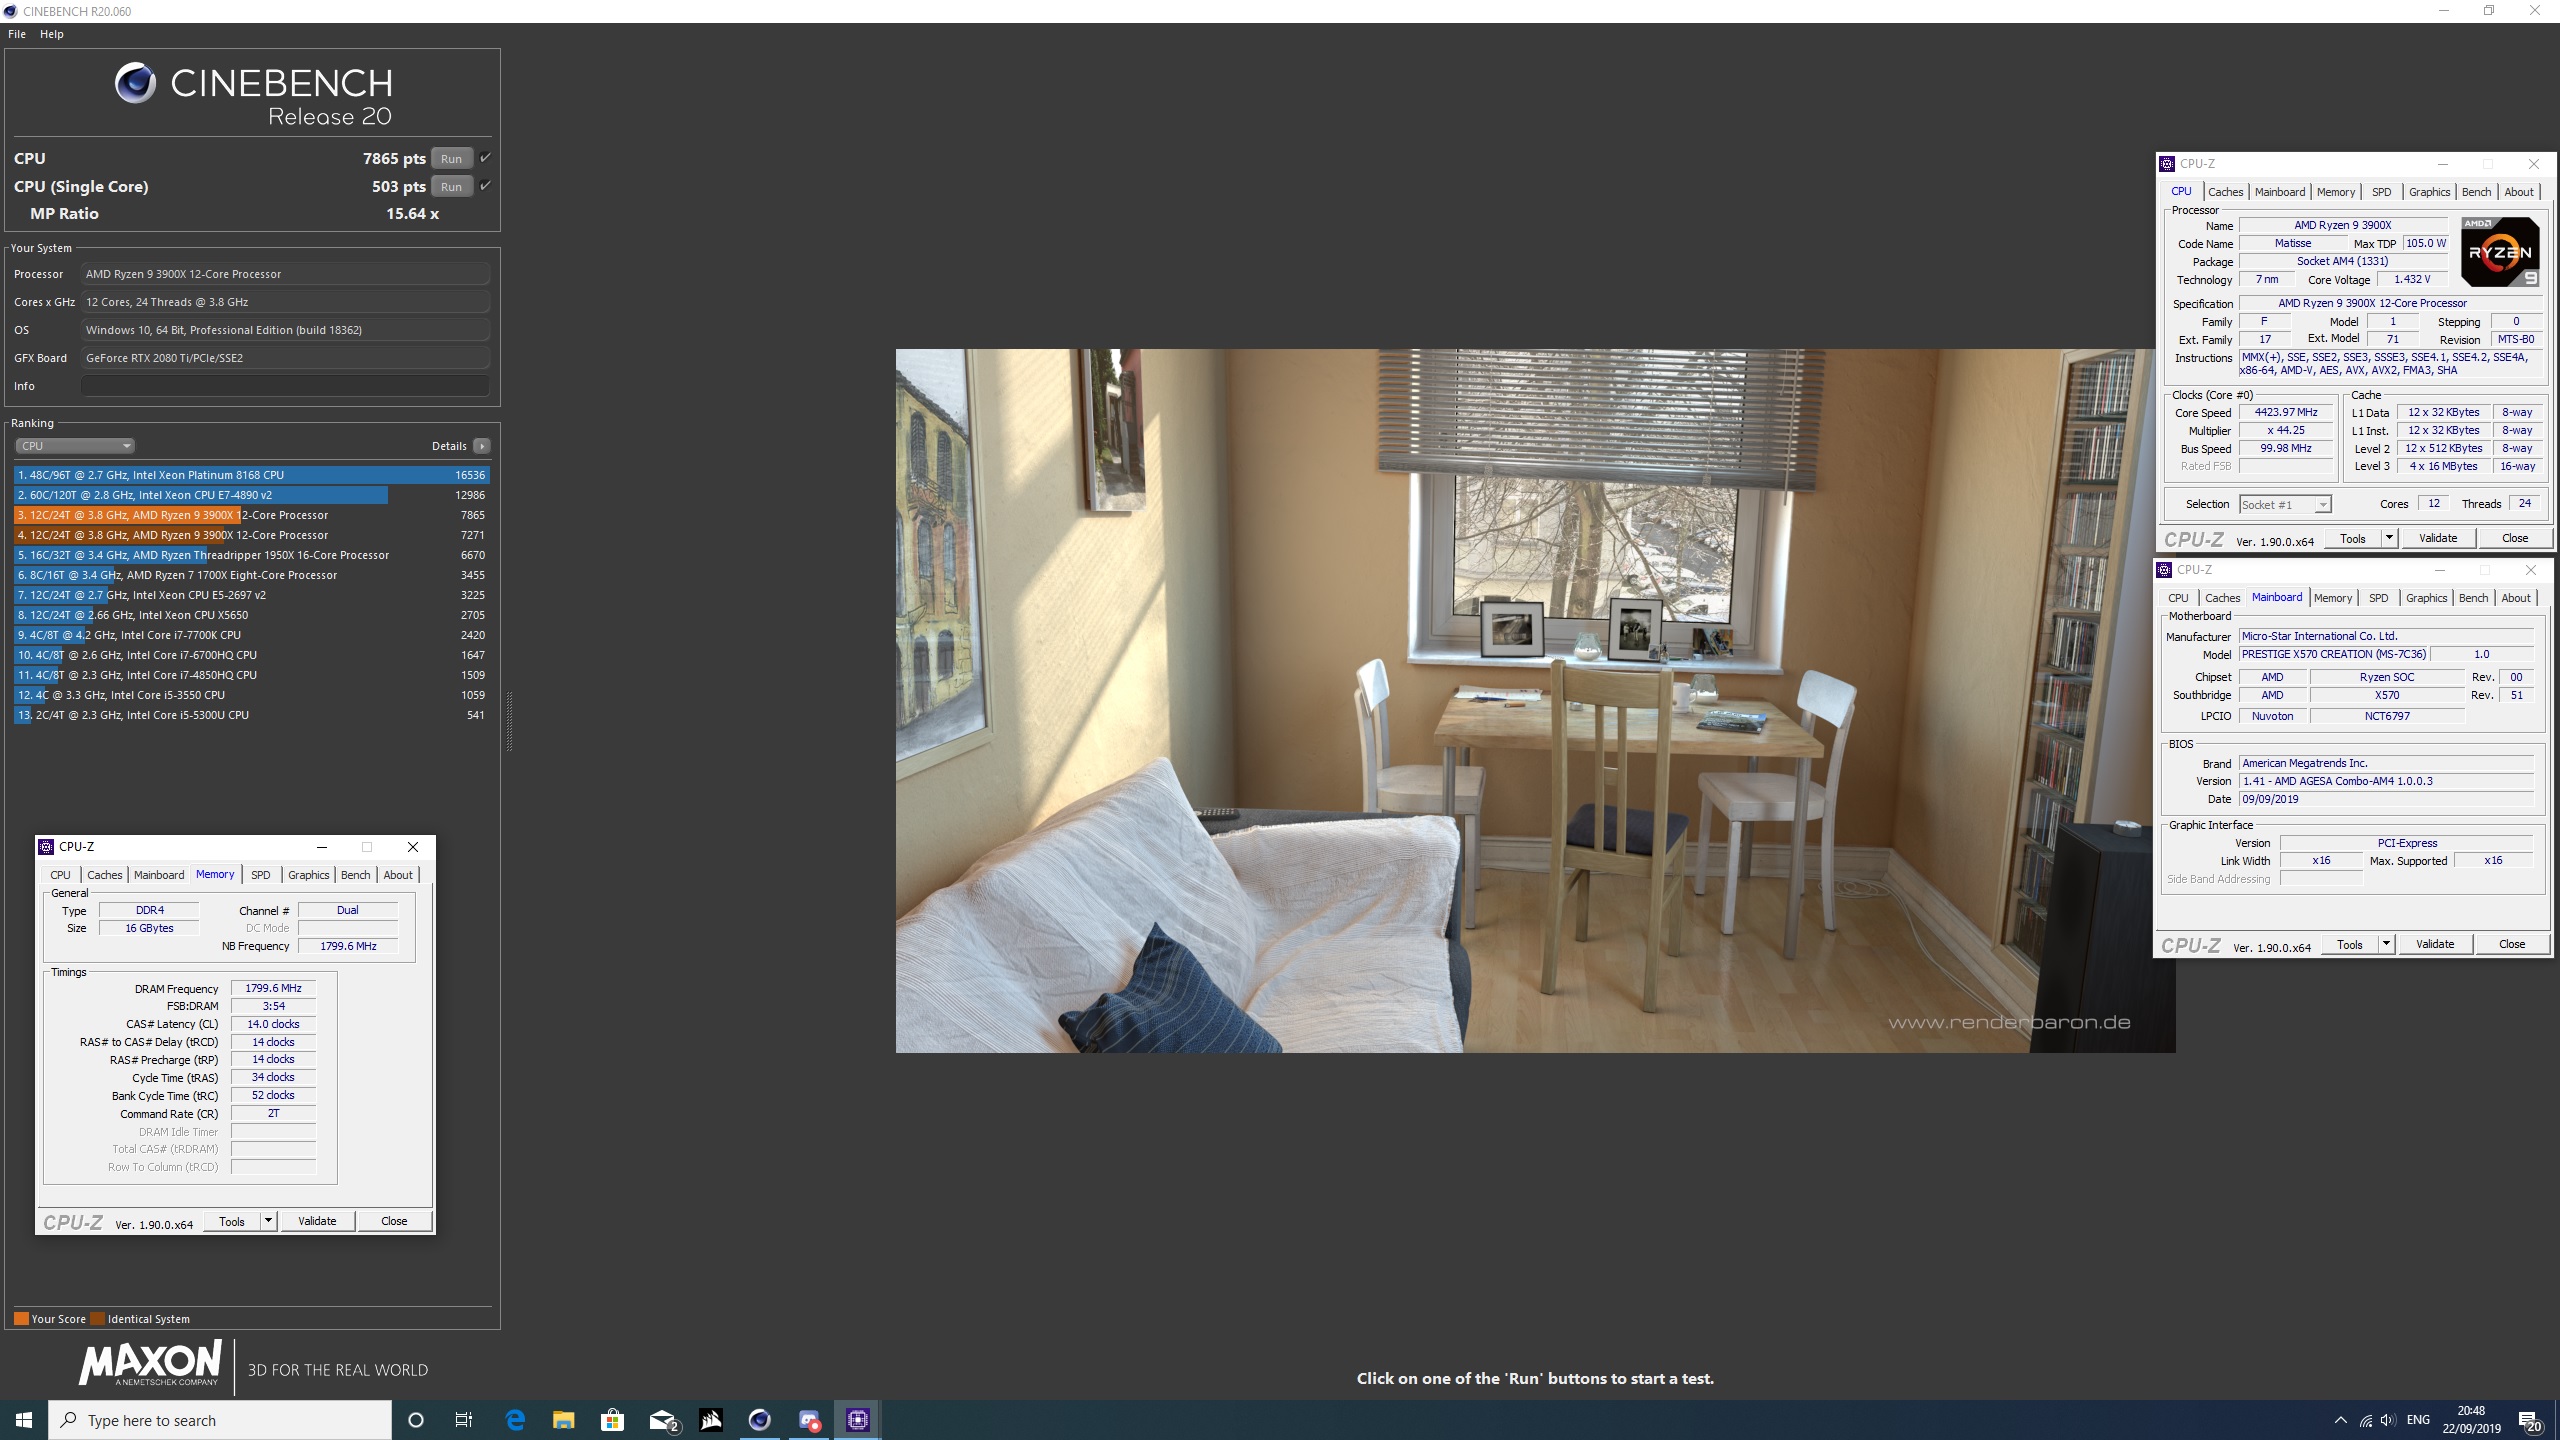
Task: Open Tools dropdown arrow in mainboard CPU-Z window
Action: [2386, 944]
